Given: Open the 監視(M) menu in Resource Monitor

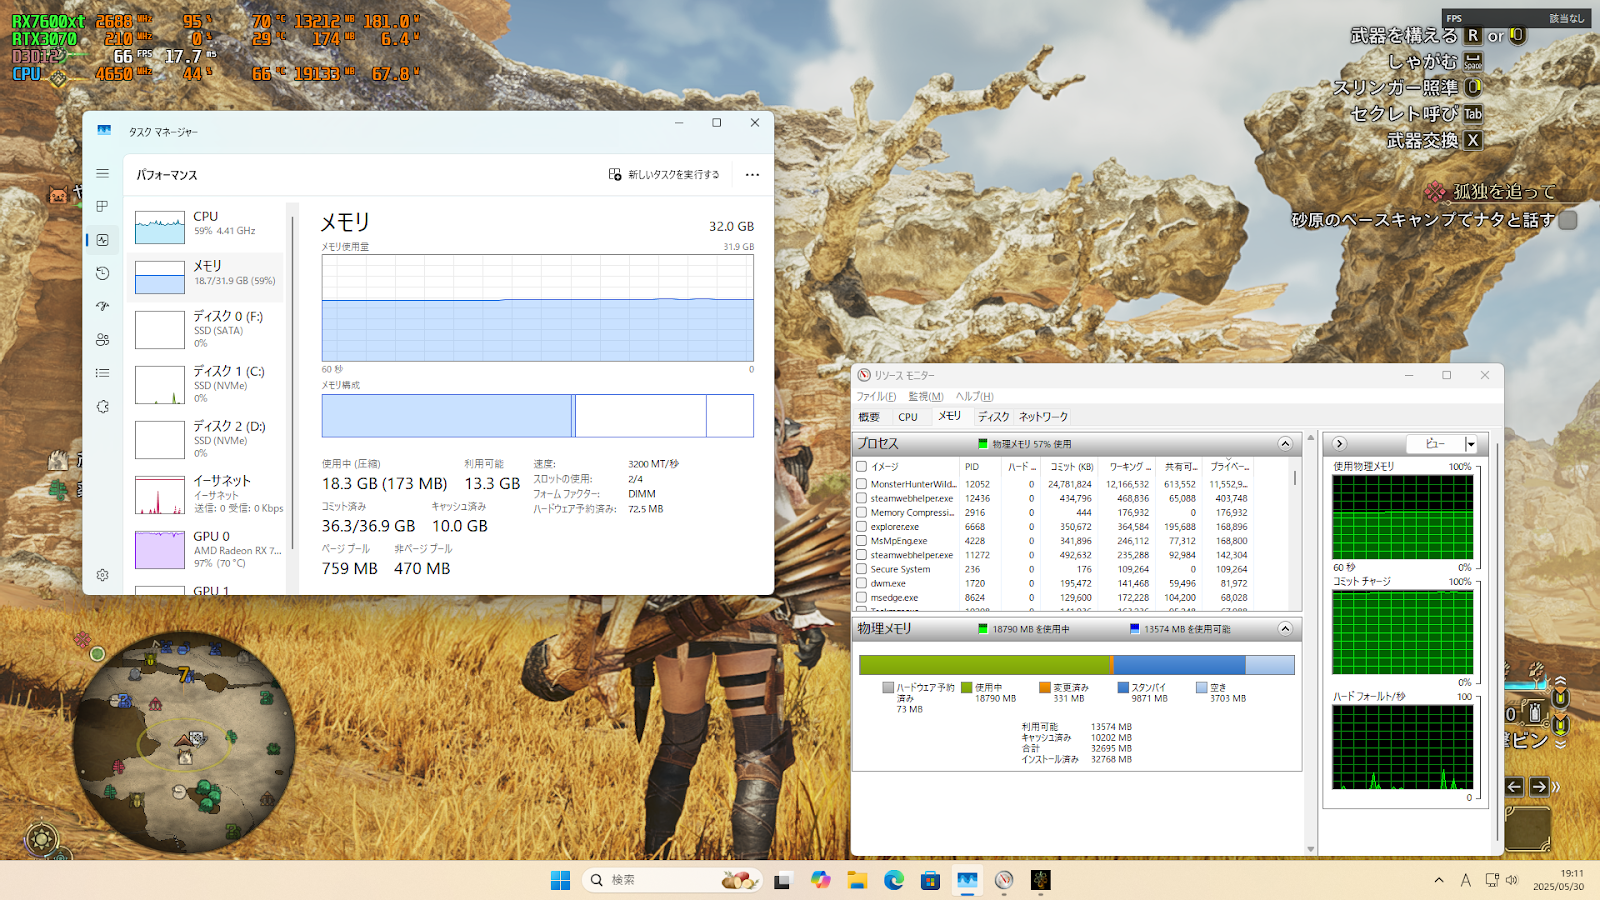Looking at the screenshot, I should pyautogui.click(x=926, y=396).
